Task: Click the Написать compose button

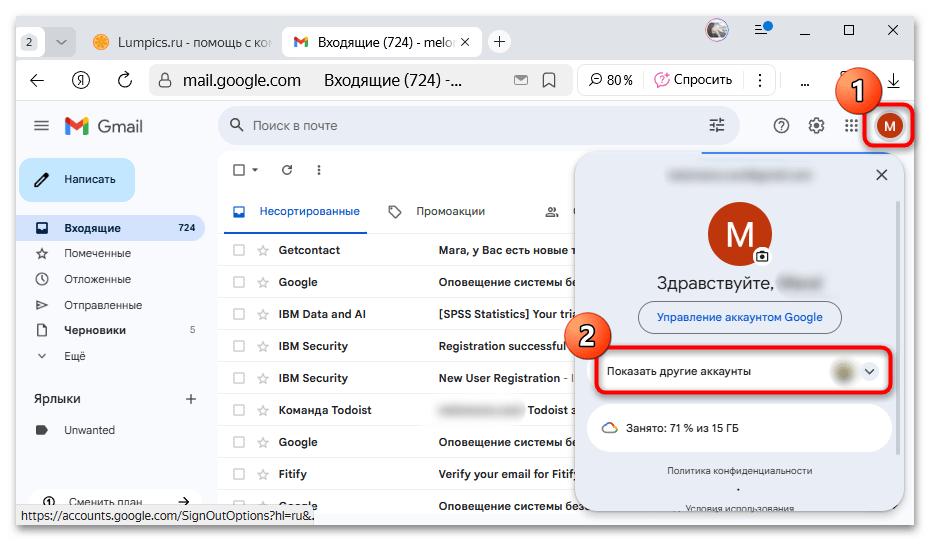Action: [77, 180]
